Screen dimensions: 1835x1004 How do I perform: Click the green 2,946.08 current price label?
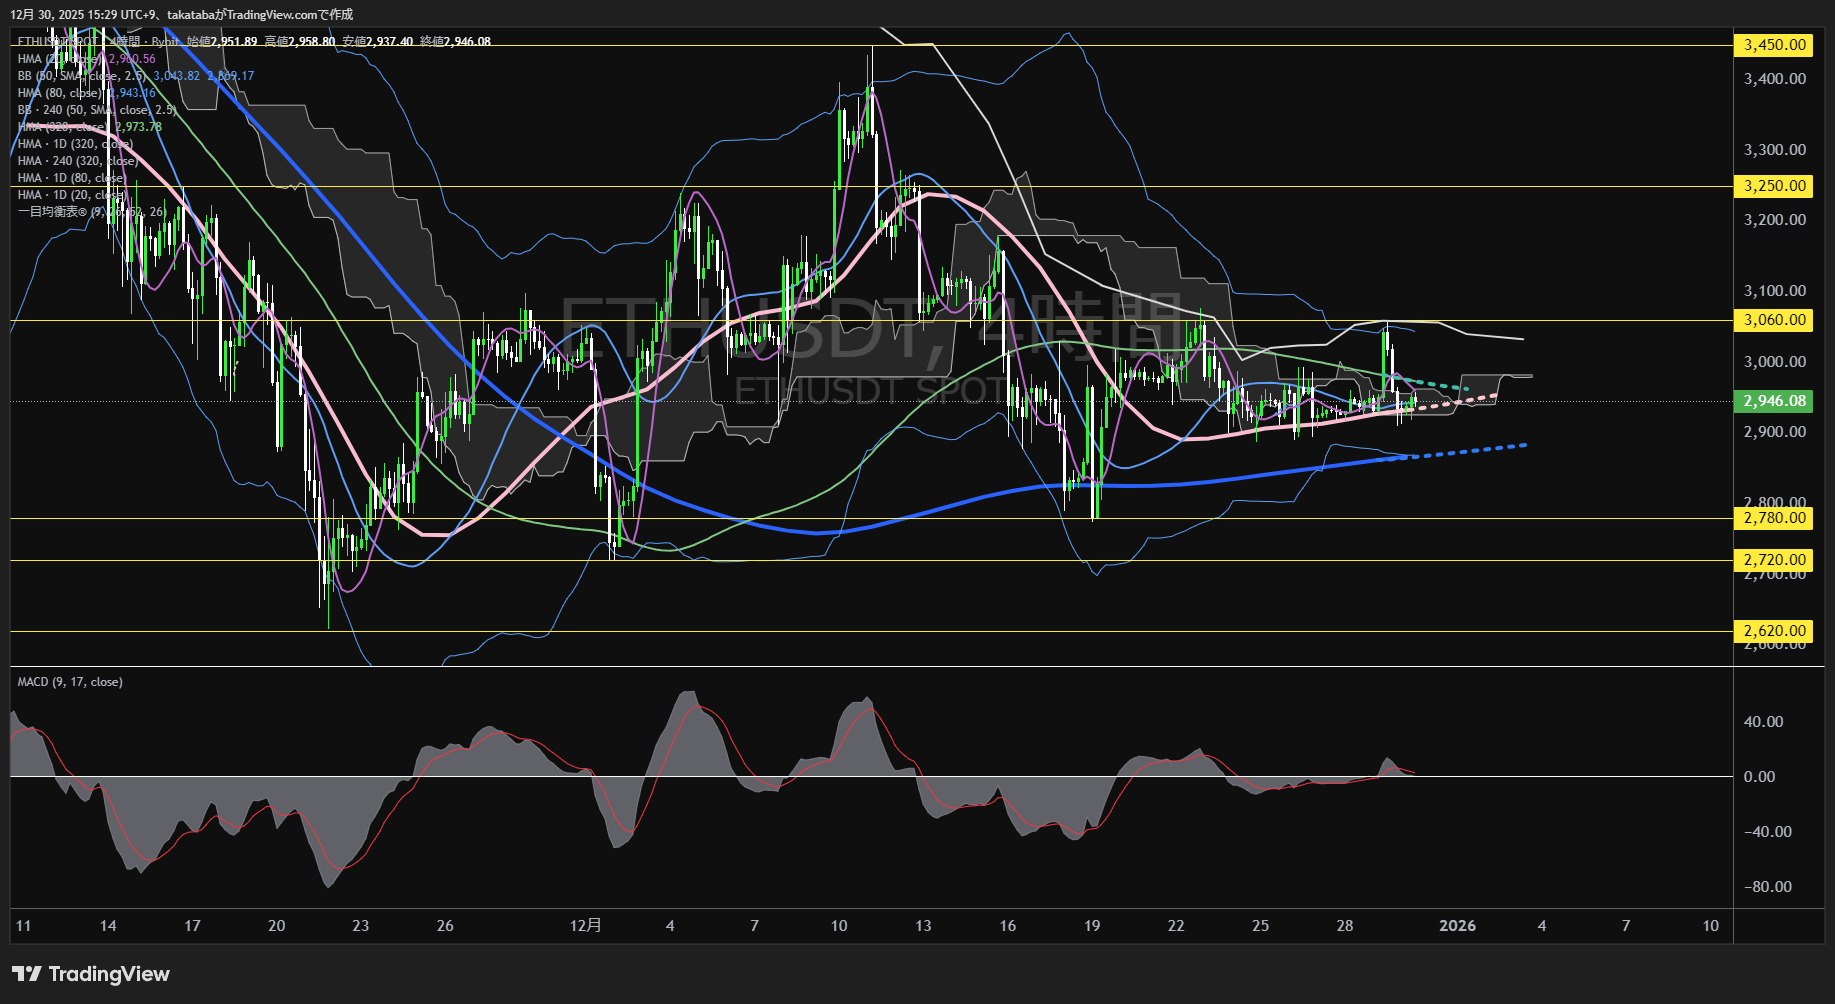(x=1775, y=401)
